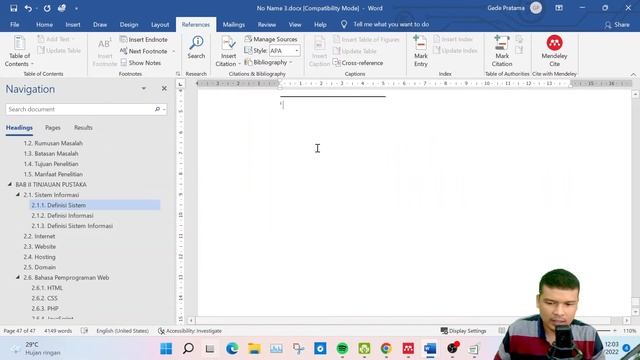Switch to the View tab
Viewport: 640px width, 360px height.
[295, 24]
